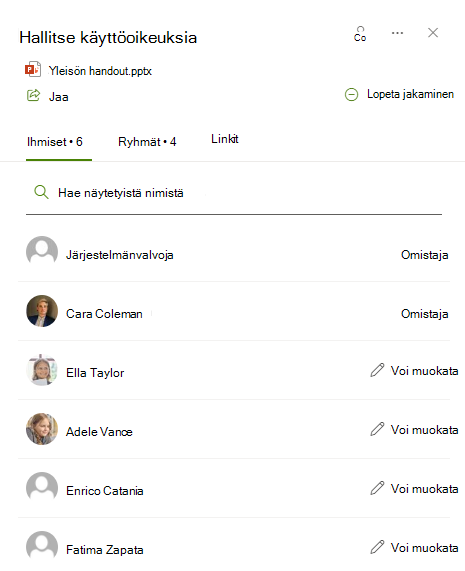Expand Ella Taylor's Voi muokata permission
The height and width of the screenshot is (571, 465).
point(414,371)
